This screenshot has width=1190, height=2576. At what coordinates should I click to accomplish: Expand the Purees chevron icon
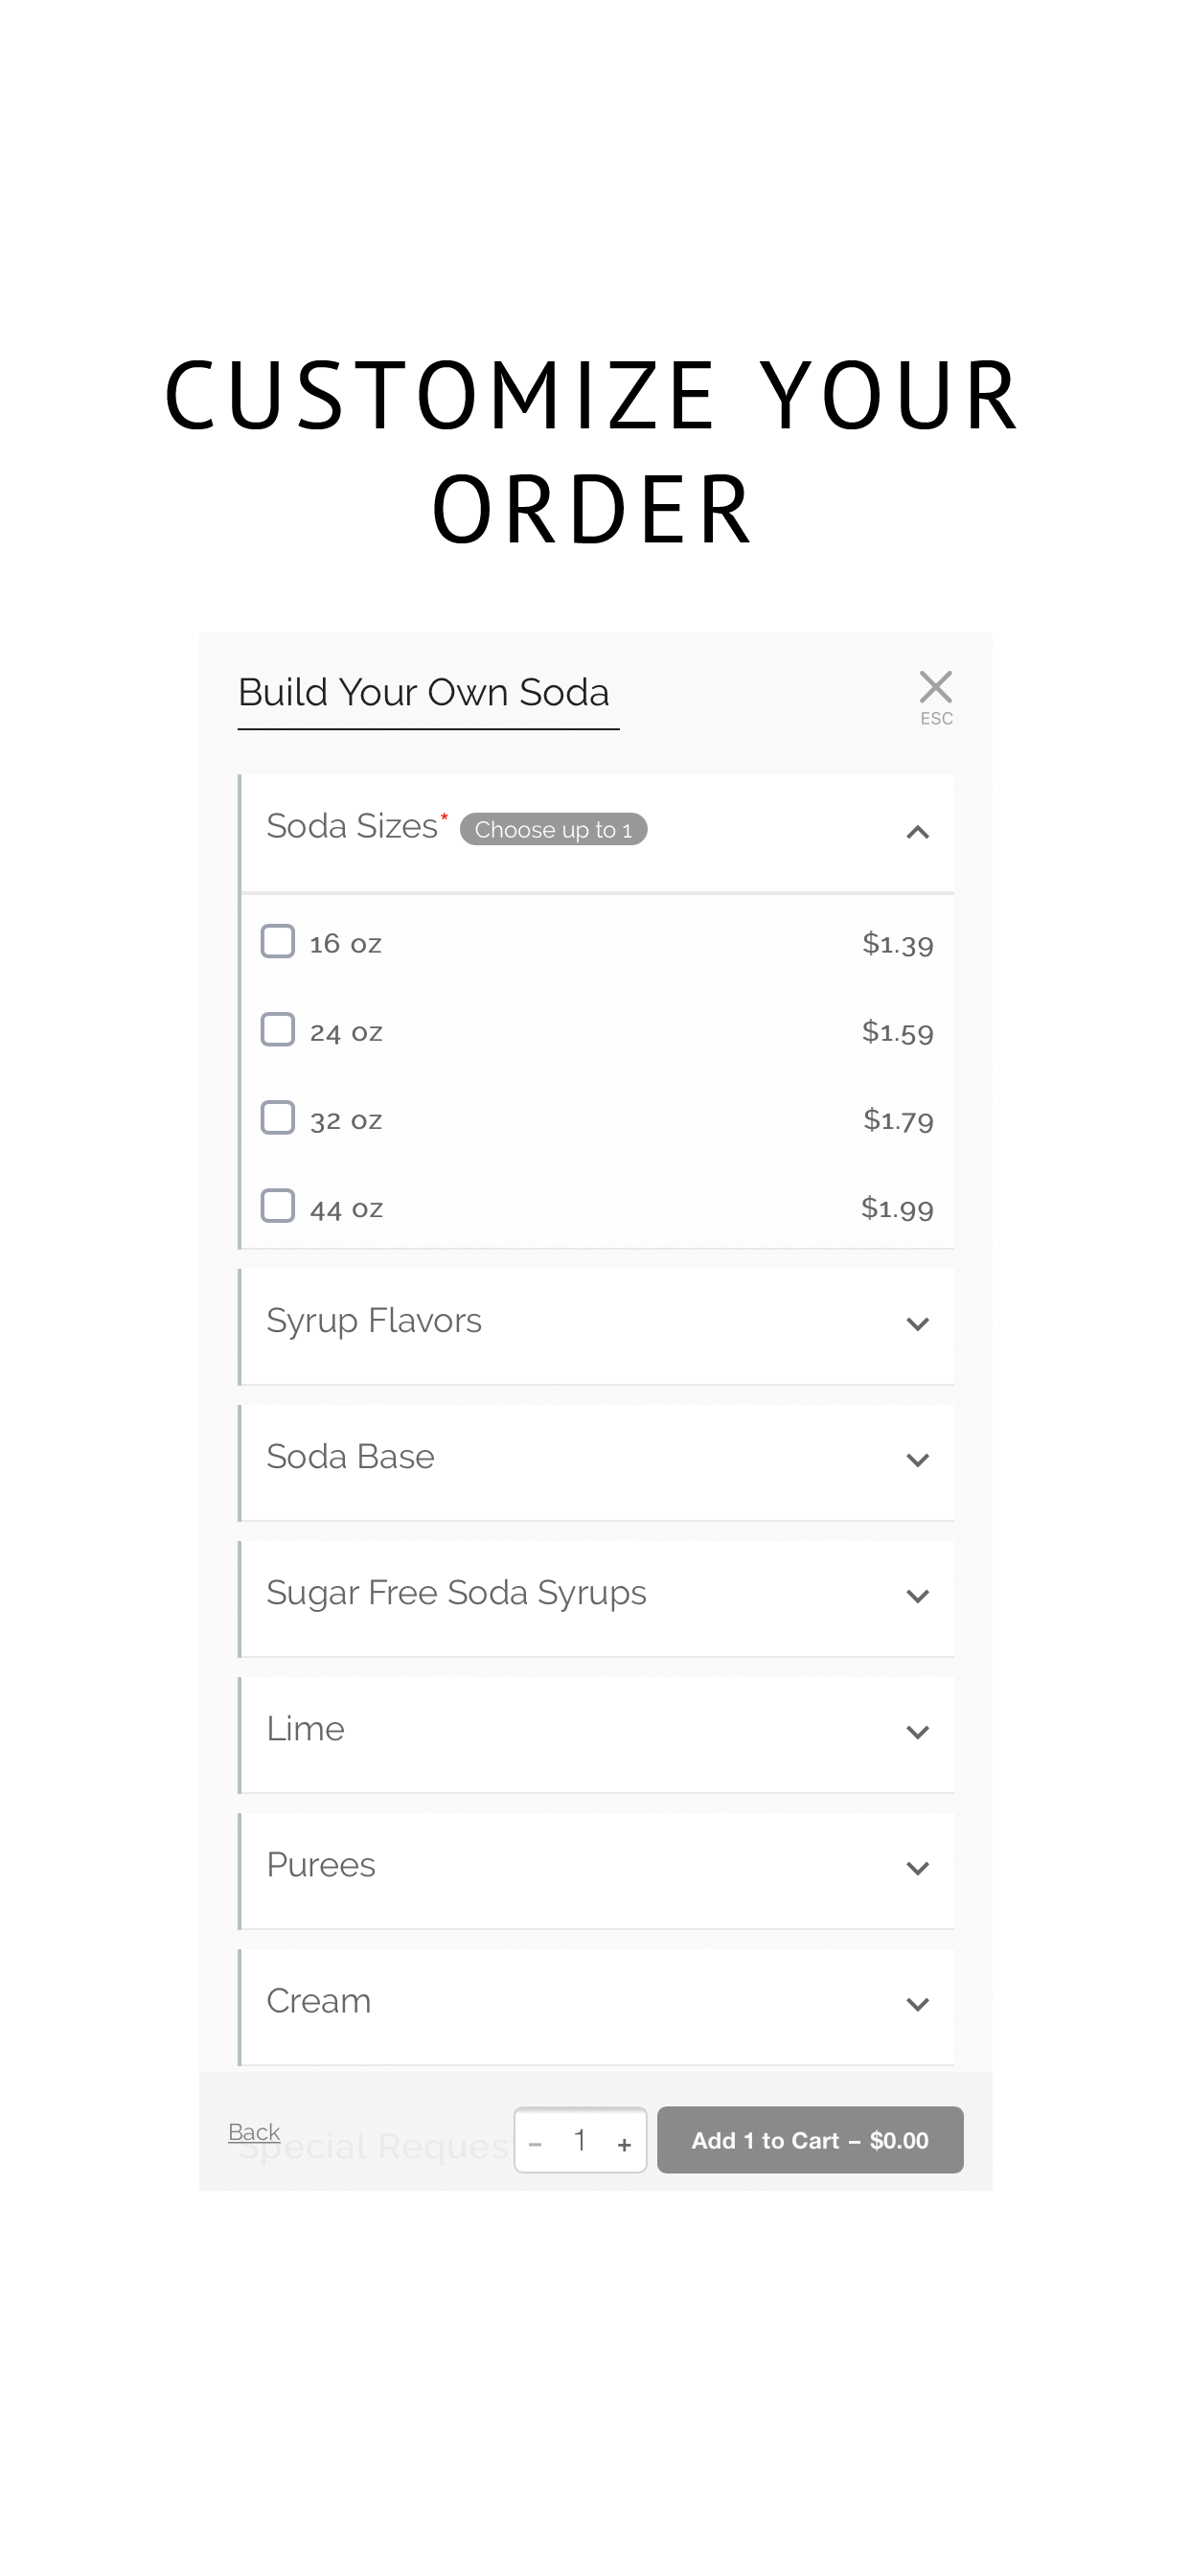tap(917, 1868)
